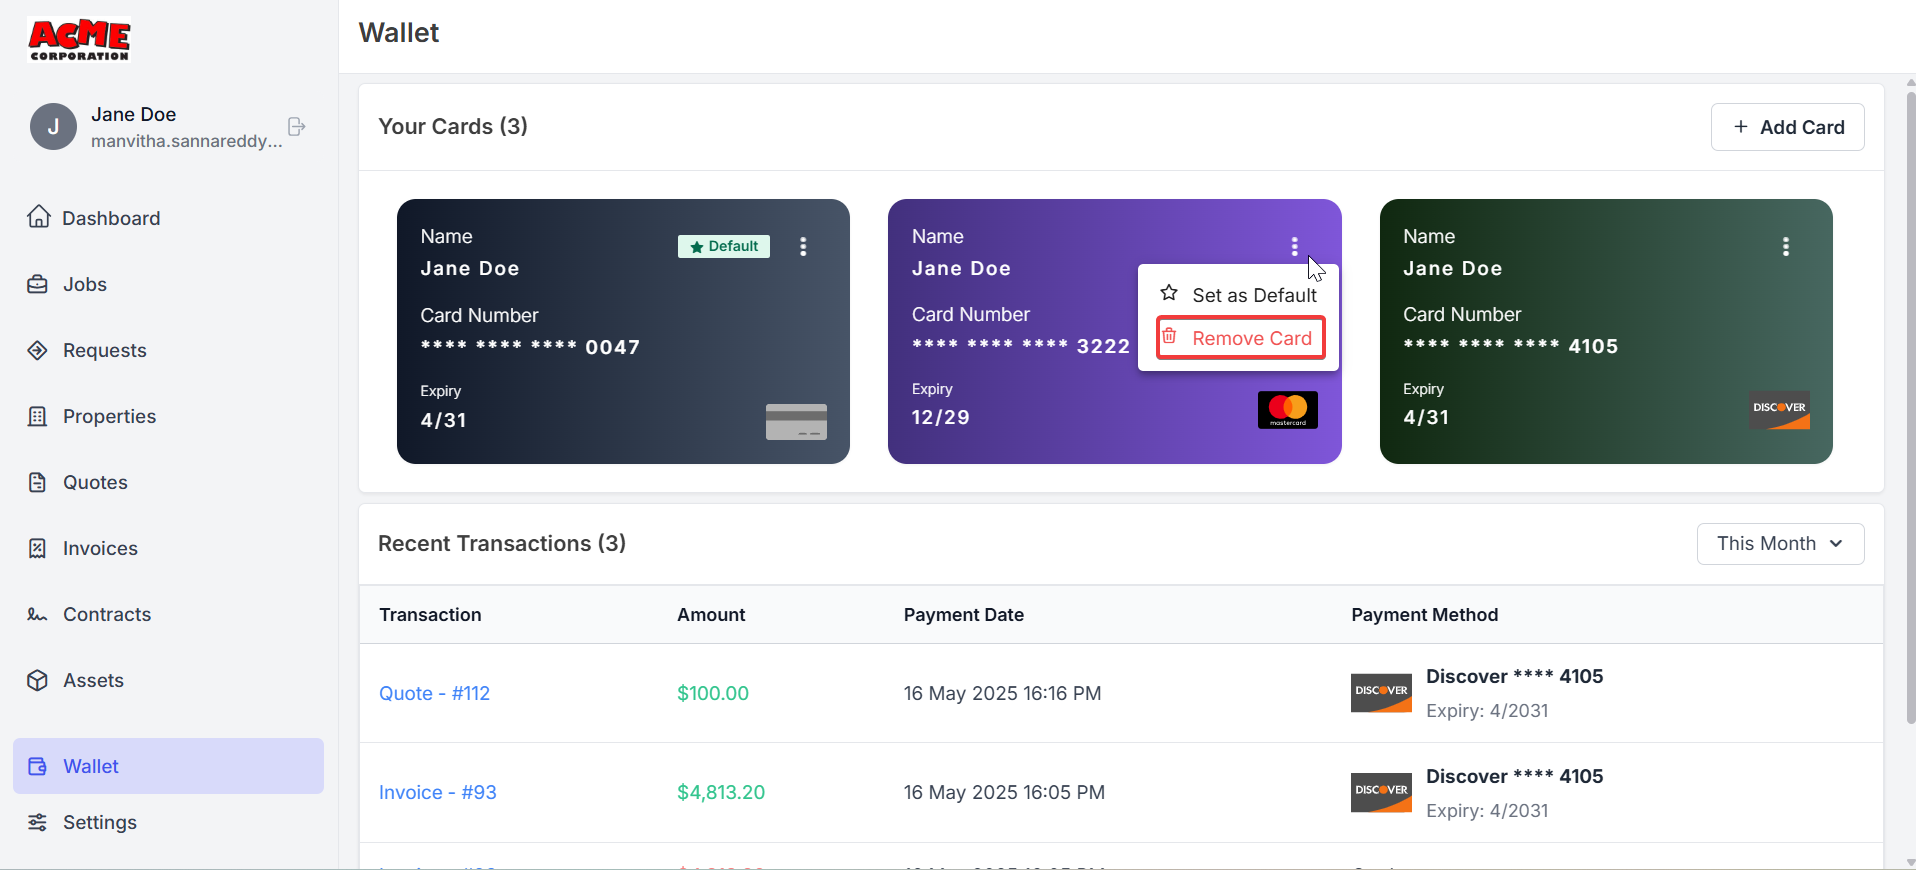Click the Properties building icon
Image resolution: width=1916 pixels, height=870 pixels.
pos(38,416)
